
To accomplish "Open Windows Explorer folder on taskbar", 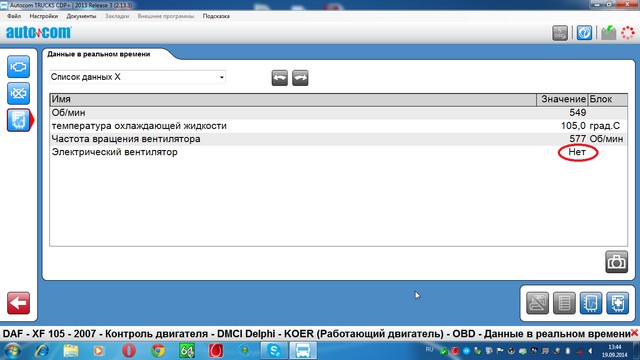I will 71,351.
